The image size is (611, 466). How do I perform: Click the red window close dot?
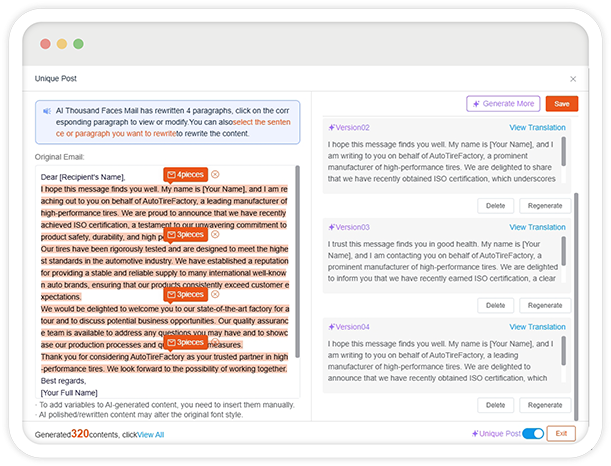coord(45,44)
